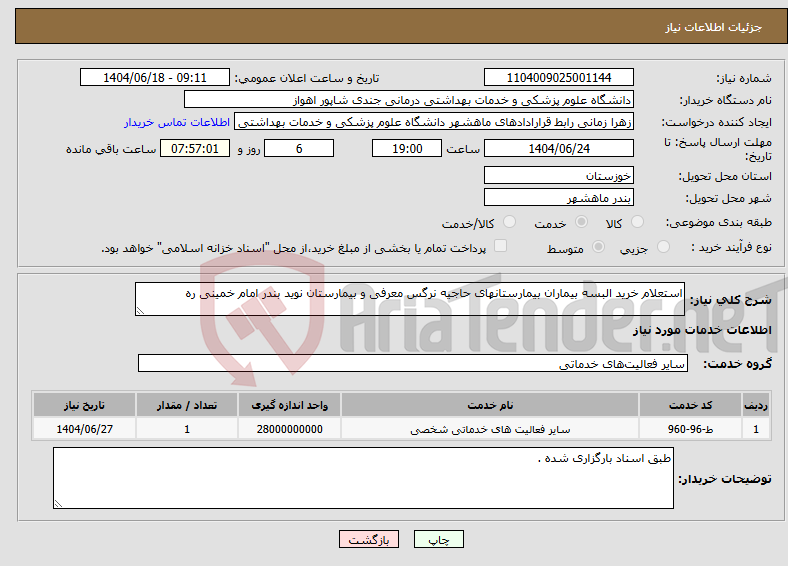Click the نام دستگاه خریدار label

726,101
